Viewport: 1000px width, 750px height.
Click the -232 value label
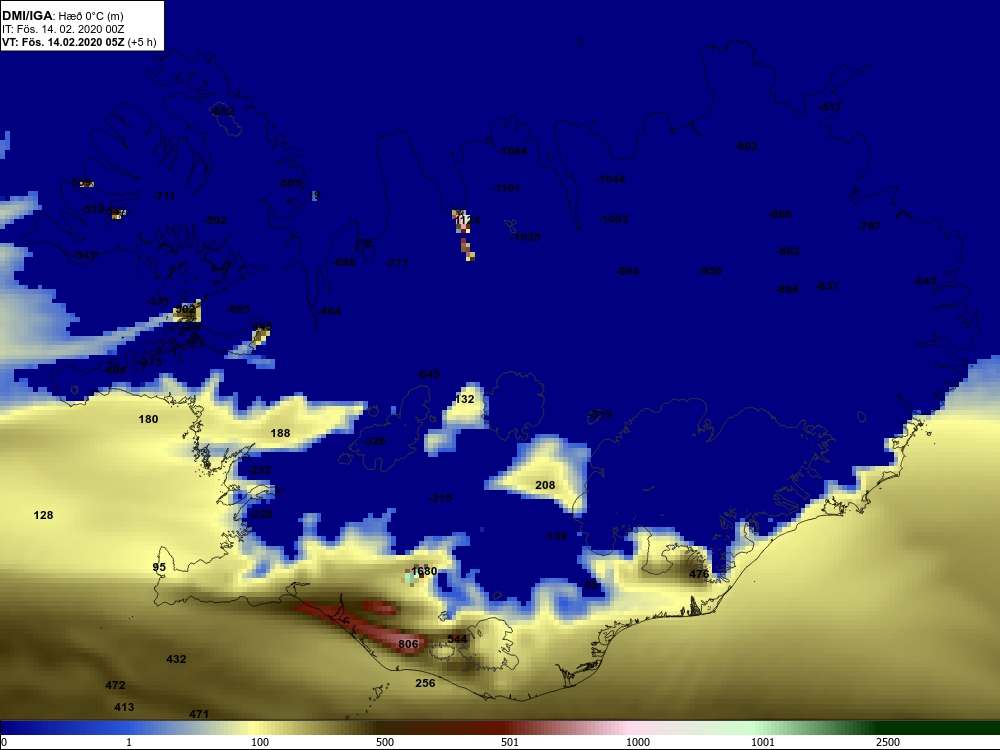[x=259, y=470]
